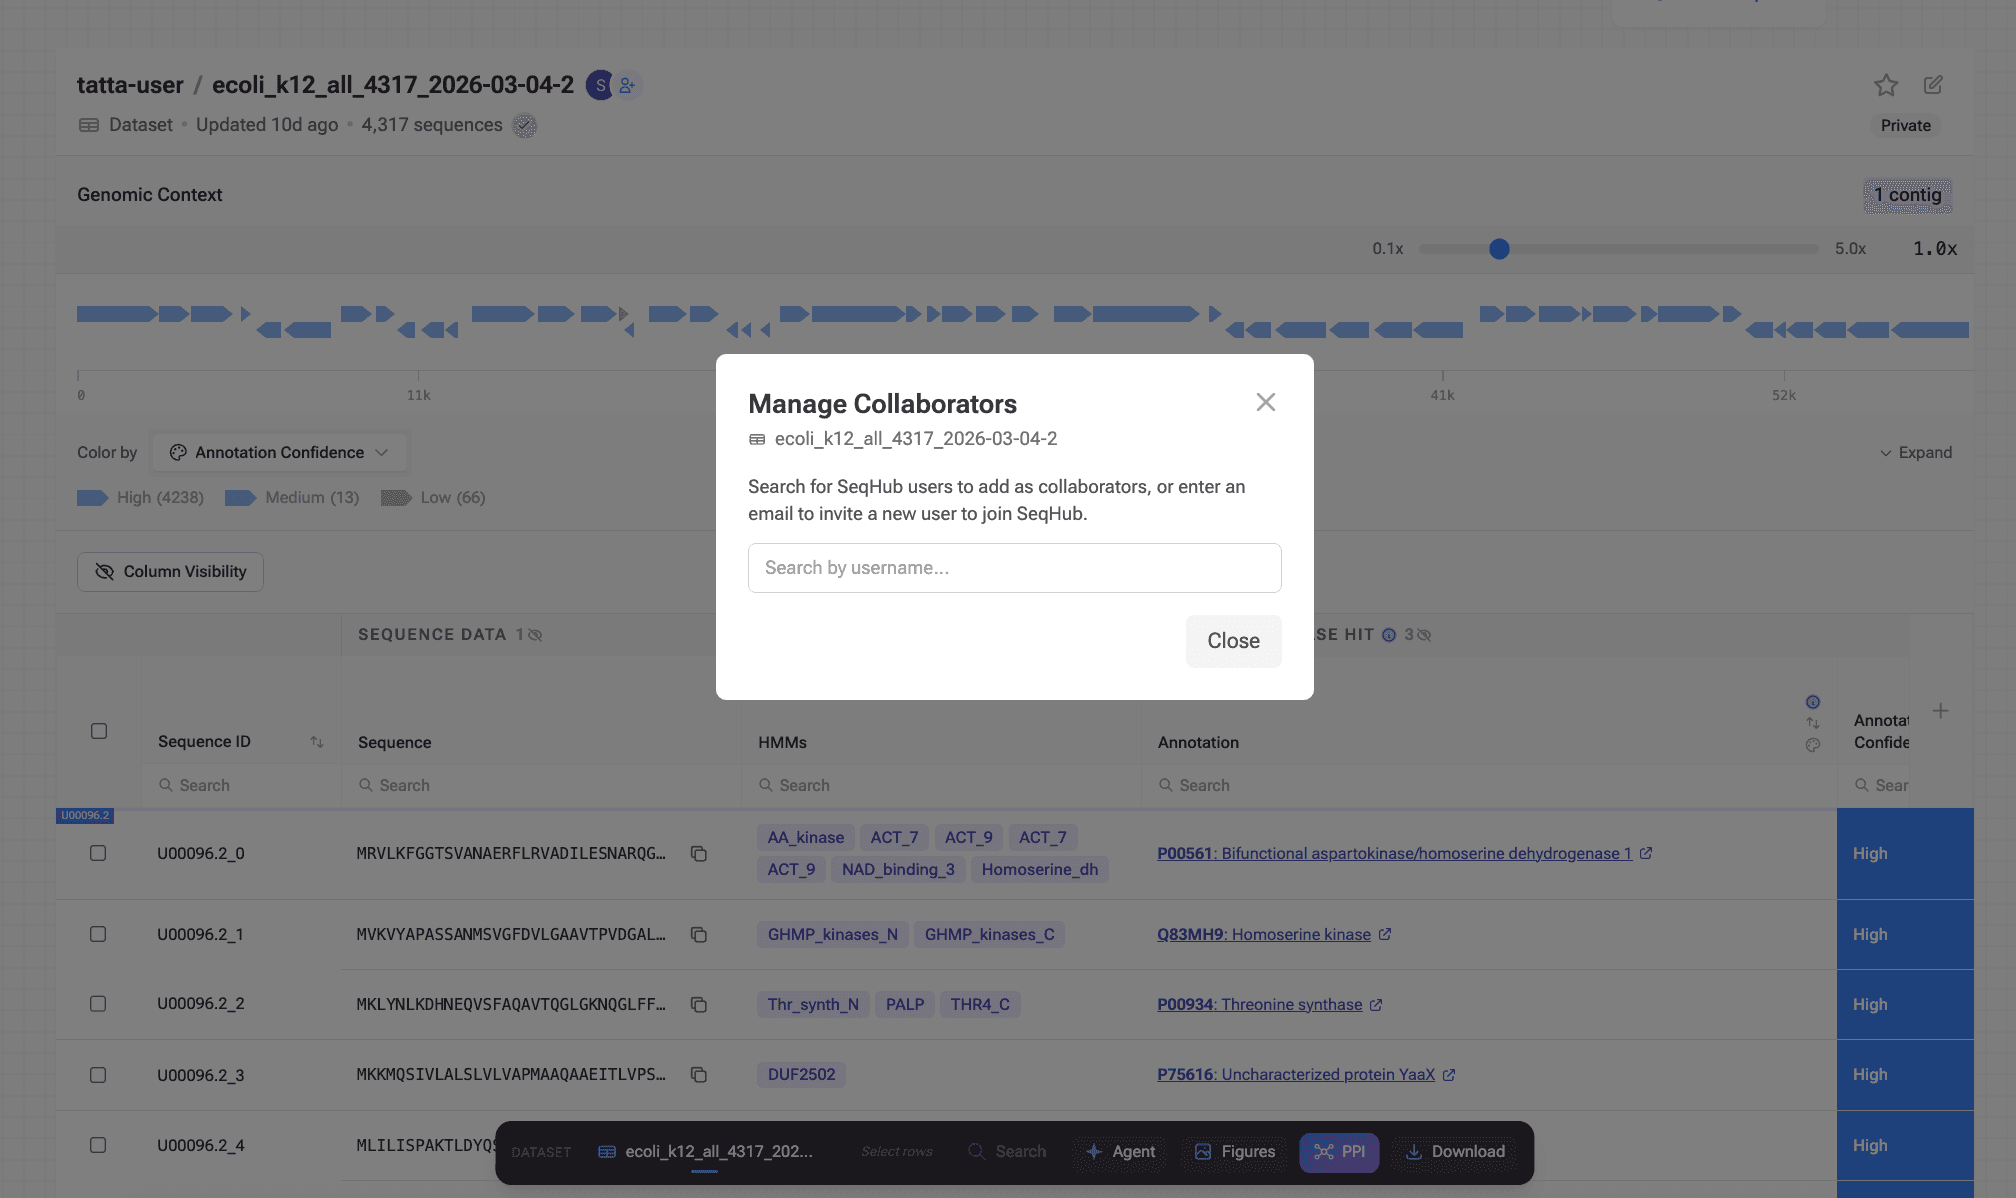Select all rows with the header checkbox

click(x=98, y=731)
